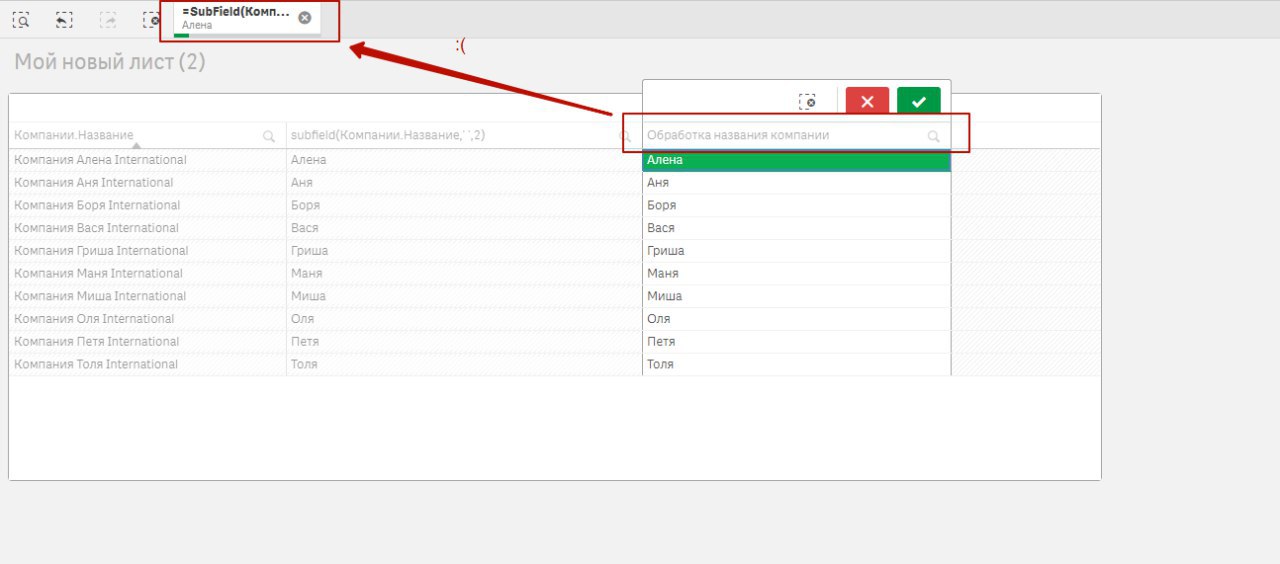The width and height of the screenshot is (1280, 564).
Task: Cancel selection with red X button
Action: point(867,102)
